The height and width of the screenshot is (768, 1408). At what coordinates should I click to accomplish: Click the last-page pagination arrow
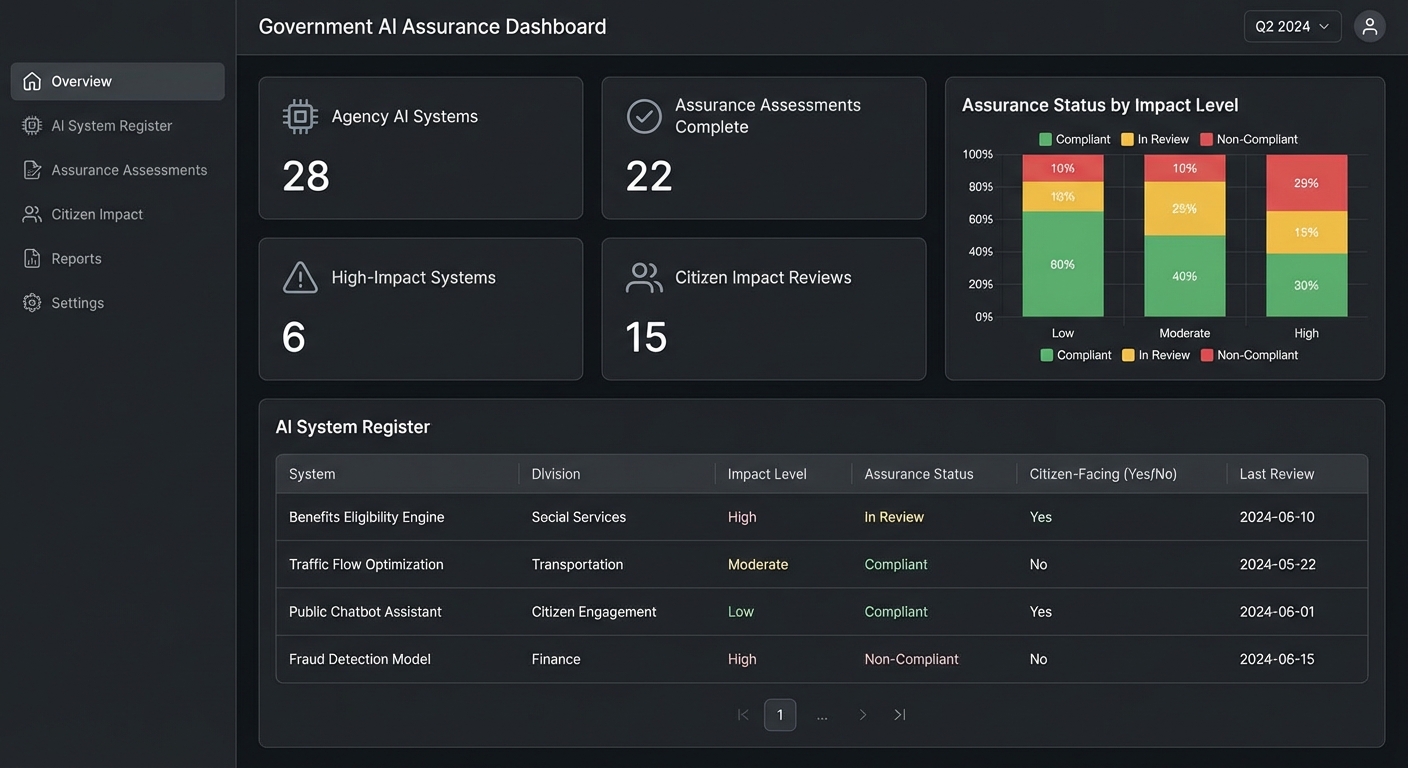(899, 714)
